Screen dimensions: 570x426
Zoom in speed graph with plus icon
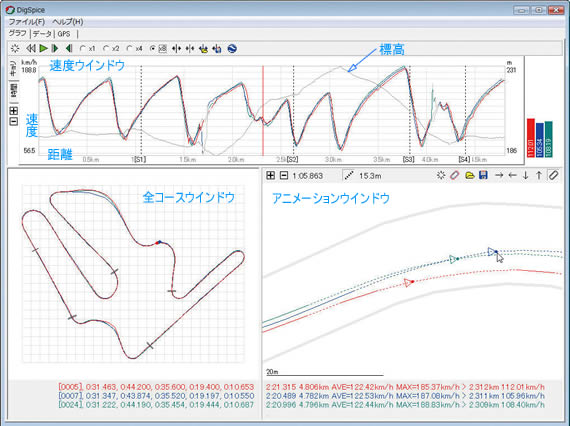point(13,110)
